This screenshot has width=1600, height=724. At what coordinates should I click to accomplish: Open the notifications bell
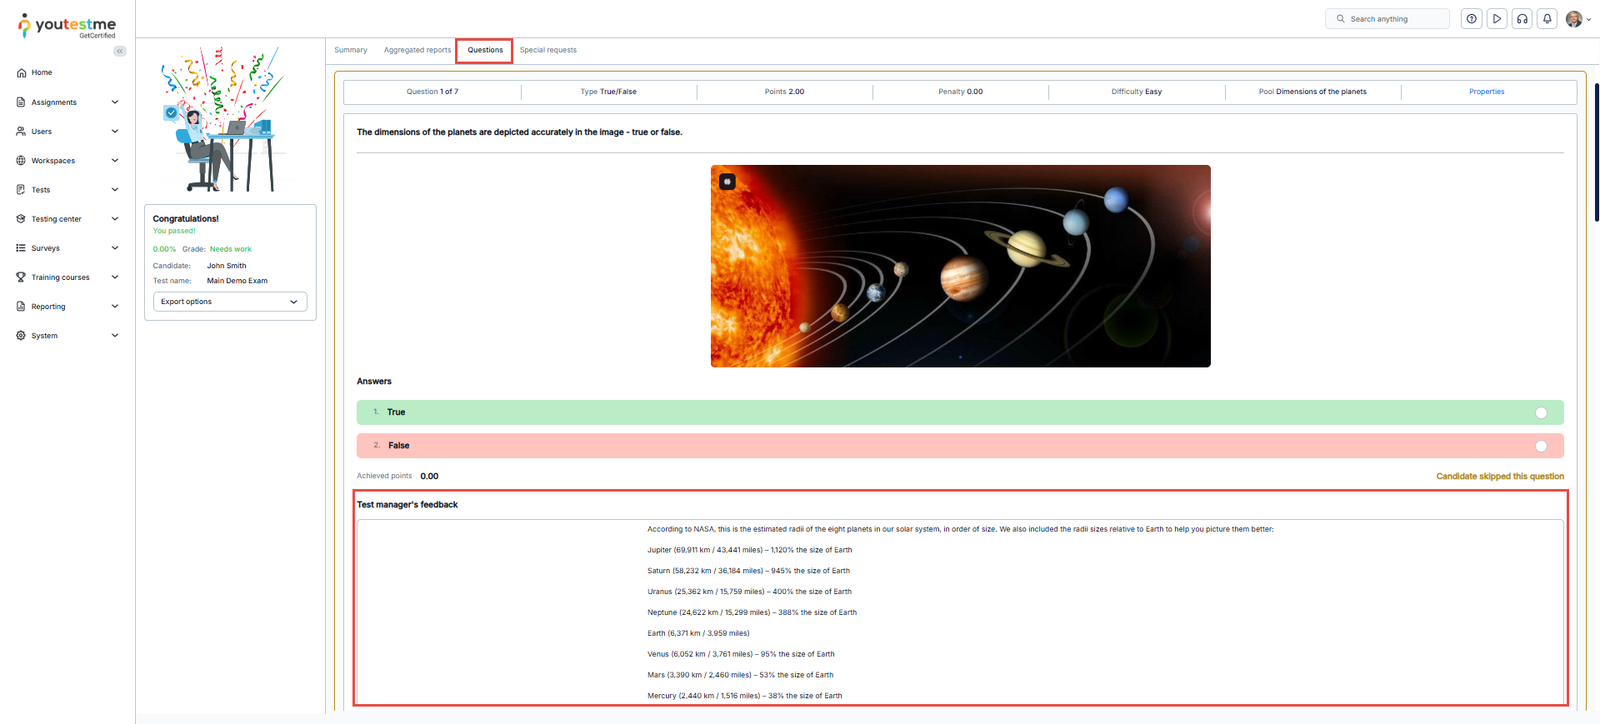[1547, 19]
